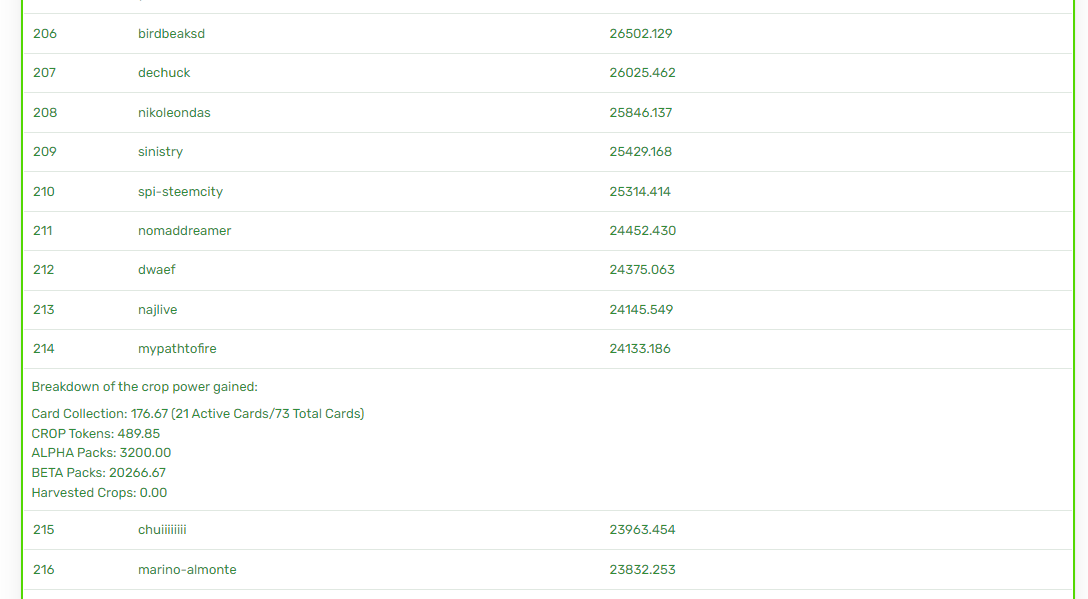Viewport: 1088px width, 599px height.
Task: Click the rank number 214
Action: [x=43, y=349]
